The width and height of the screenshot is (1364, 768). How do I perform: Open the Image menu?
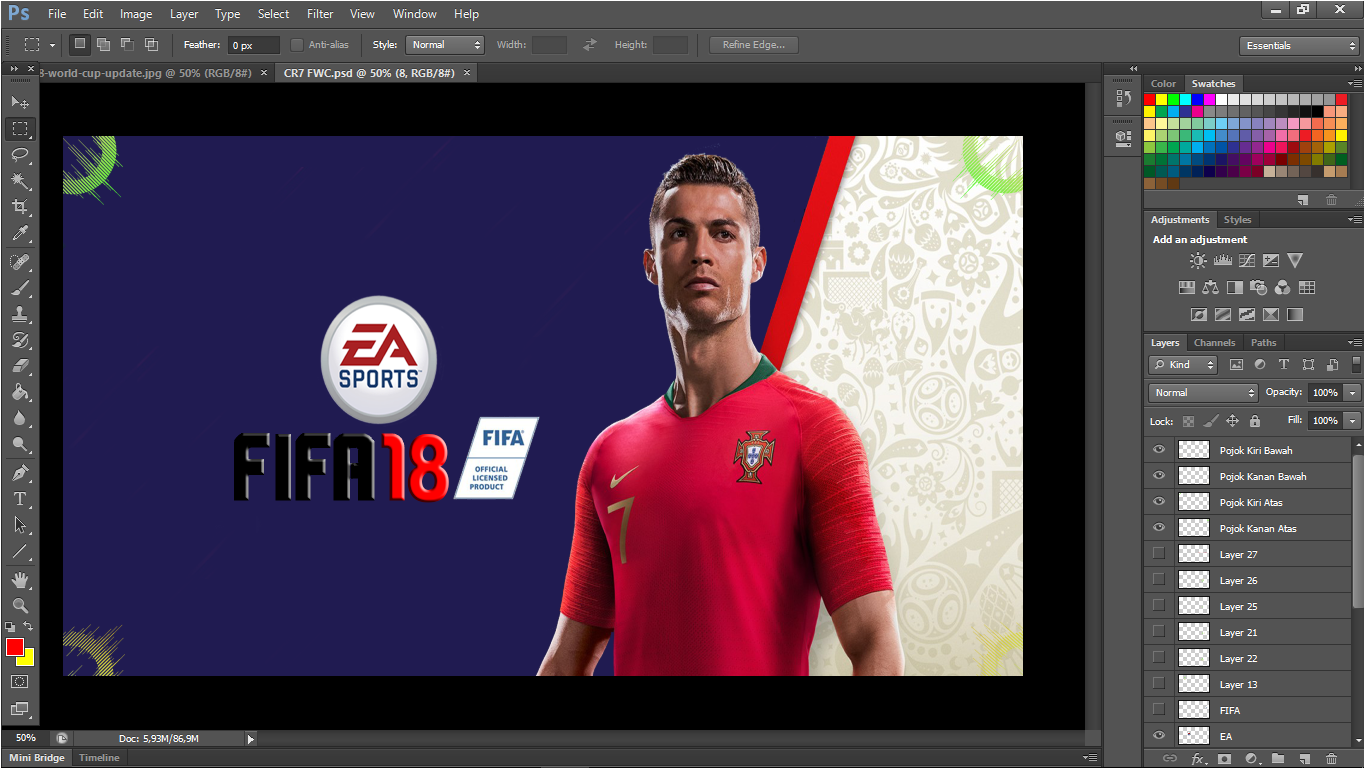coord(136,14)
